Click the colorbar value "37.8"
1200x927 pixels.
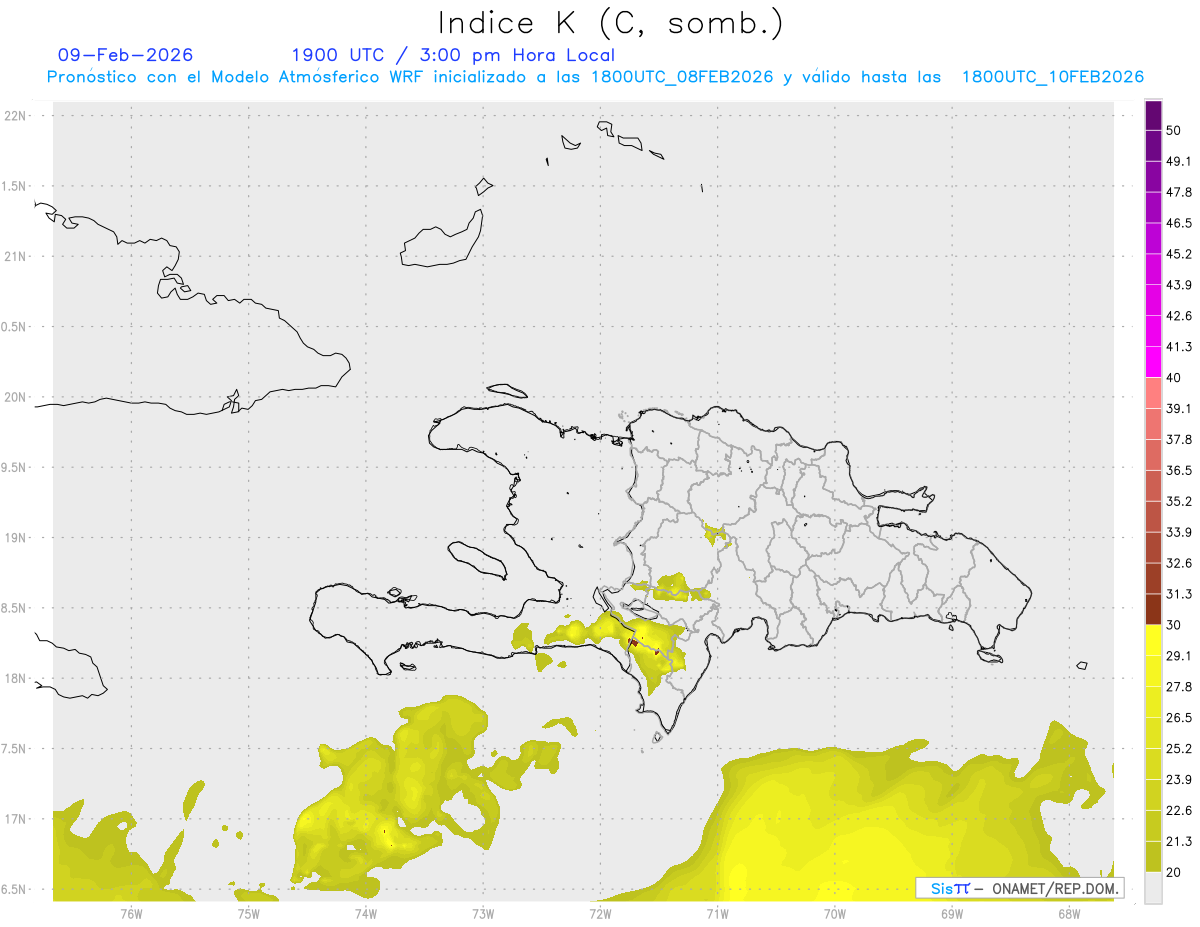click(x=1179, y=440)
